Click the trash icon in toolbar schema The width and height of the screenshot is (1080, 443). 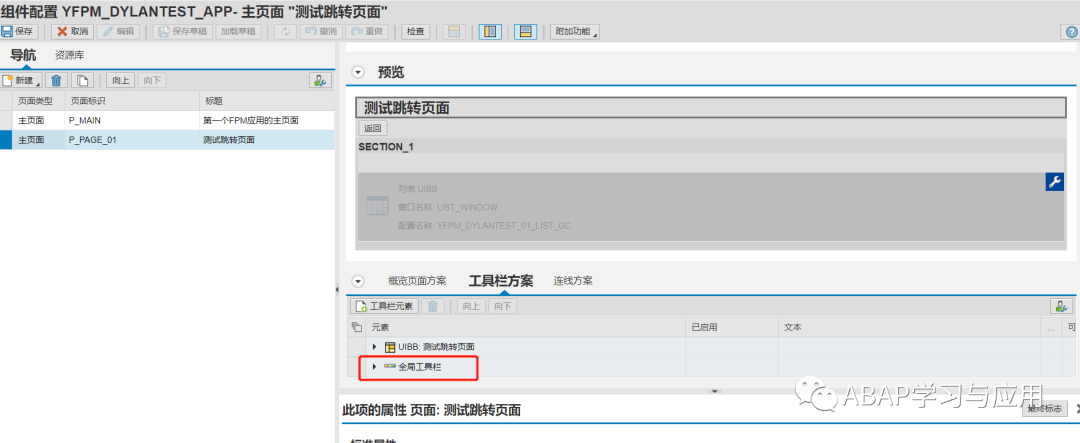click(x=433, y=307)
